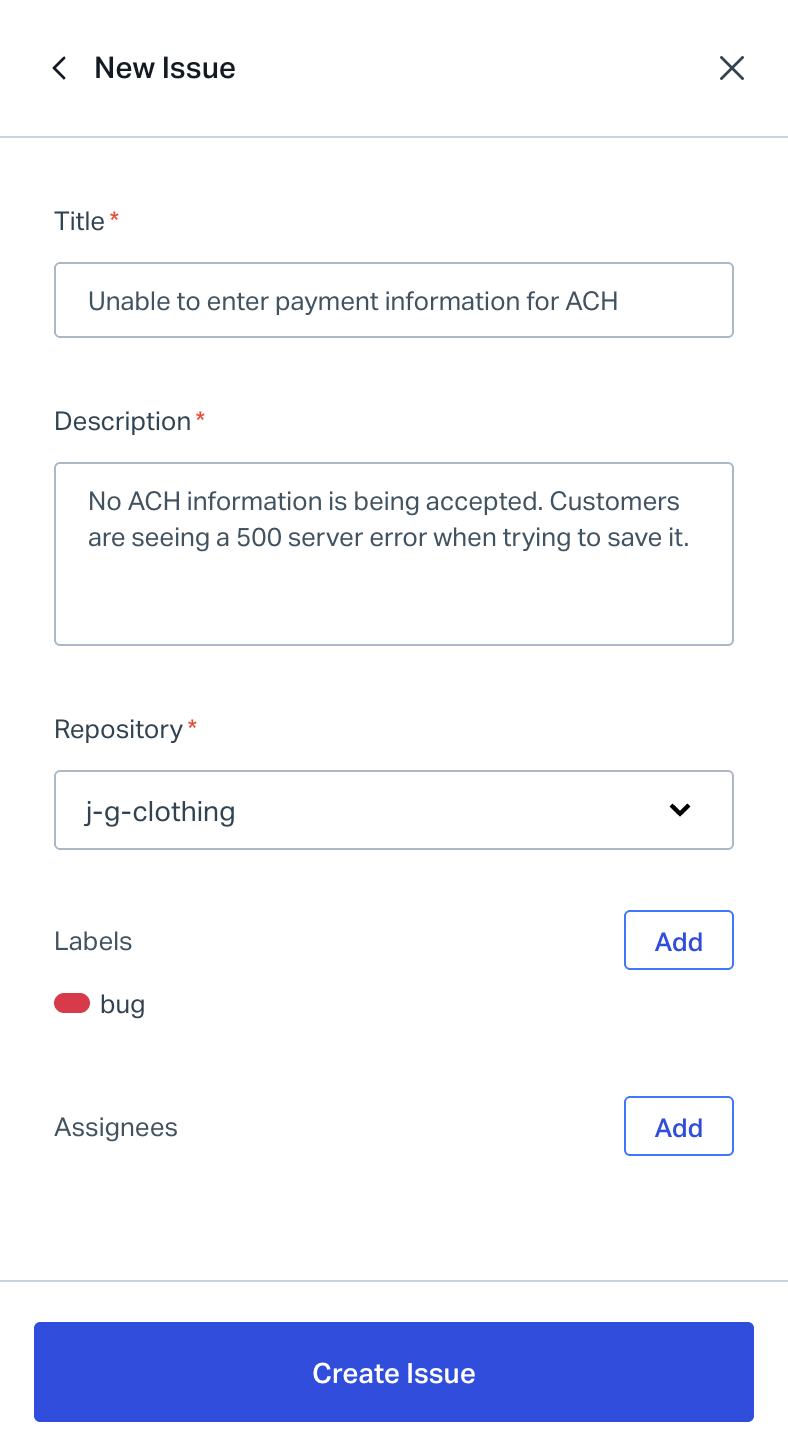Submit the form with Create Issue
Viewport: 788px width, 1452px height.
(x=393, y=1372)
